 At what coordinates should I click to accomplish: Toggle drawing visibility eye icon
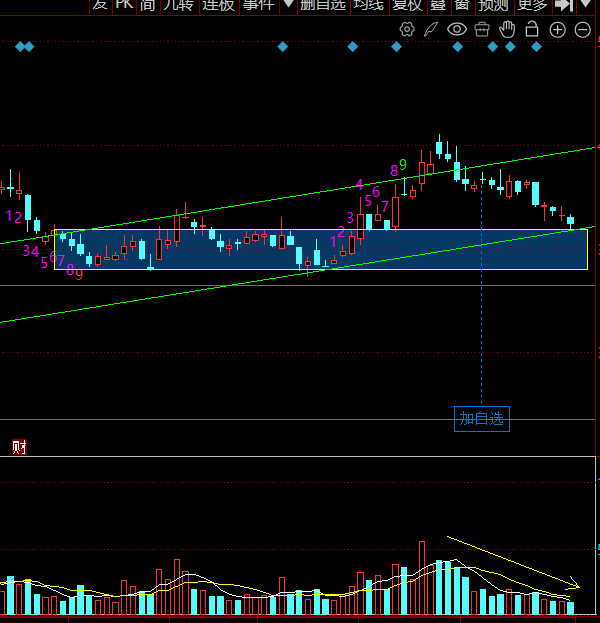point(457,29)
